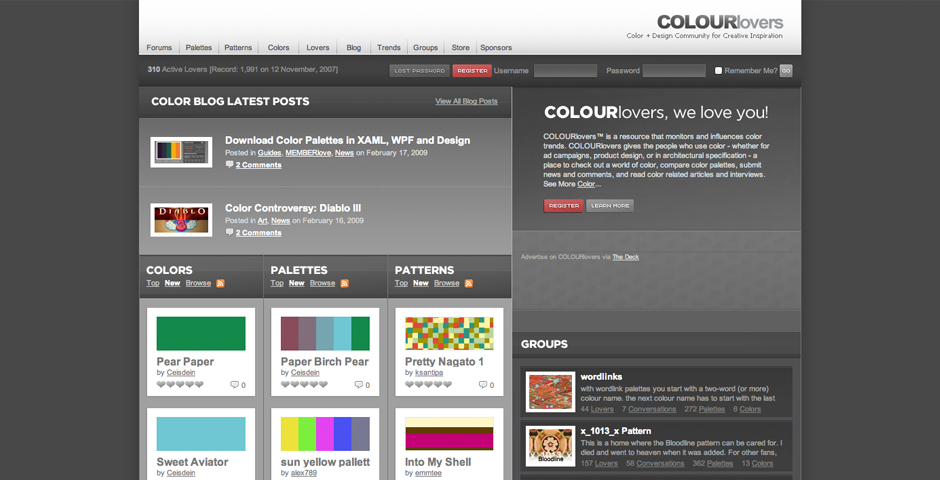
Task: Click the Pear Paper green color swatch
Action: pyautogui.click(x=201, y=333)
